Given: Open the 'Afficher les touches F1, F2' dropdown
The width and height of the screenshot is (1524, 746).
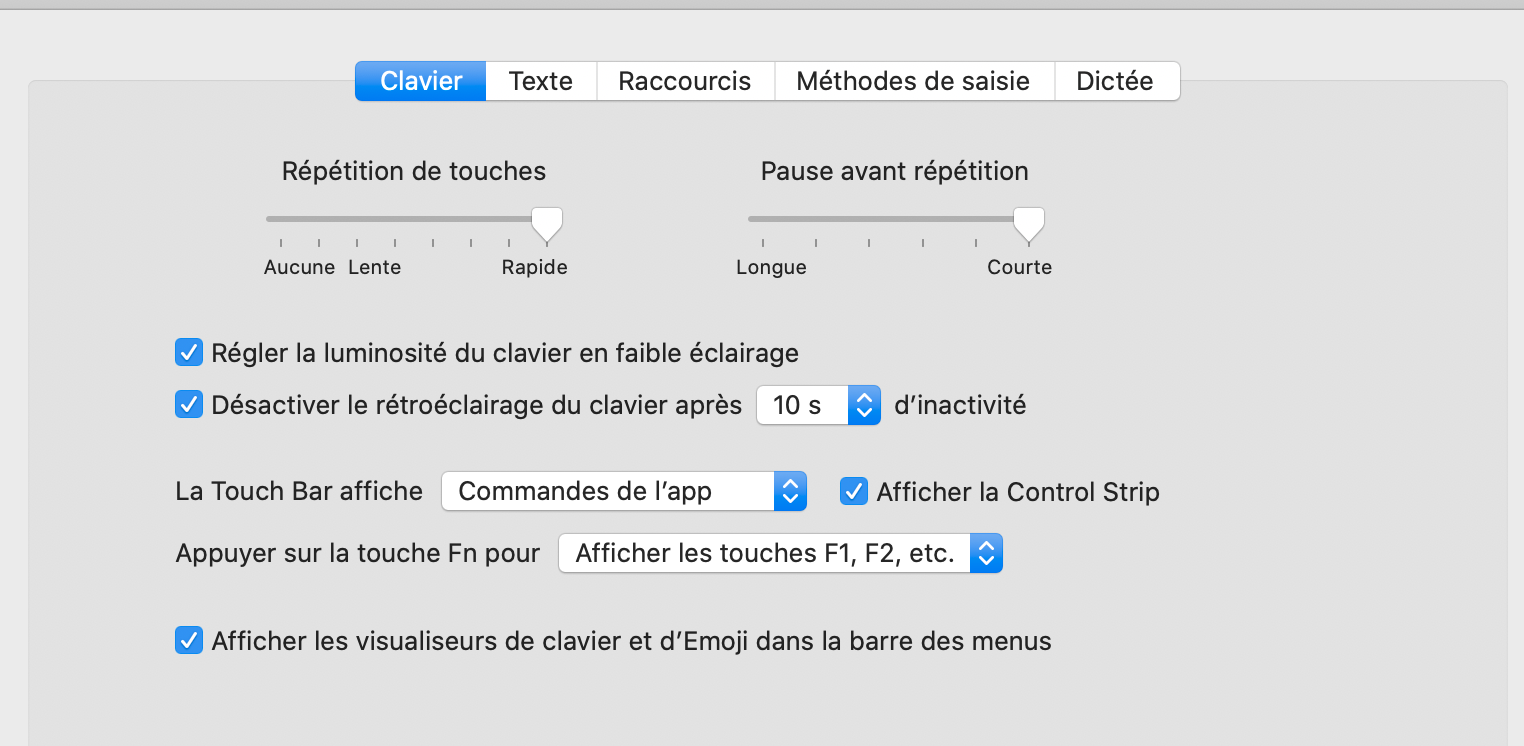Looking at the screenshot, I should (x=779, y=553).
